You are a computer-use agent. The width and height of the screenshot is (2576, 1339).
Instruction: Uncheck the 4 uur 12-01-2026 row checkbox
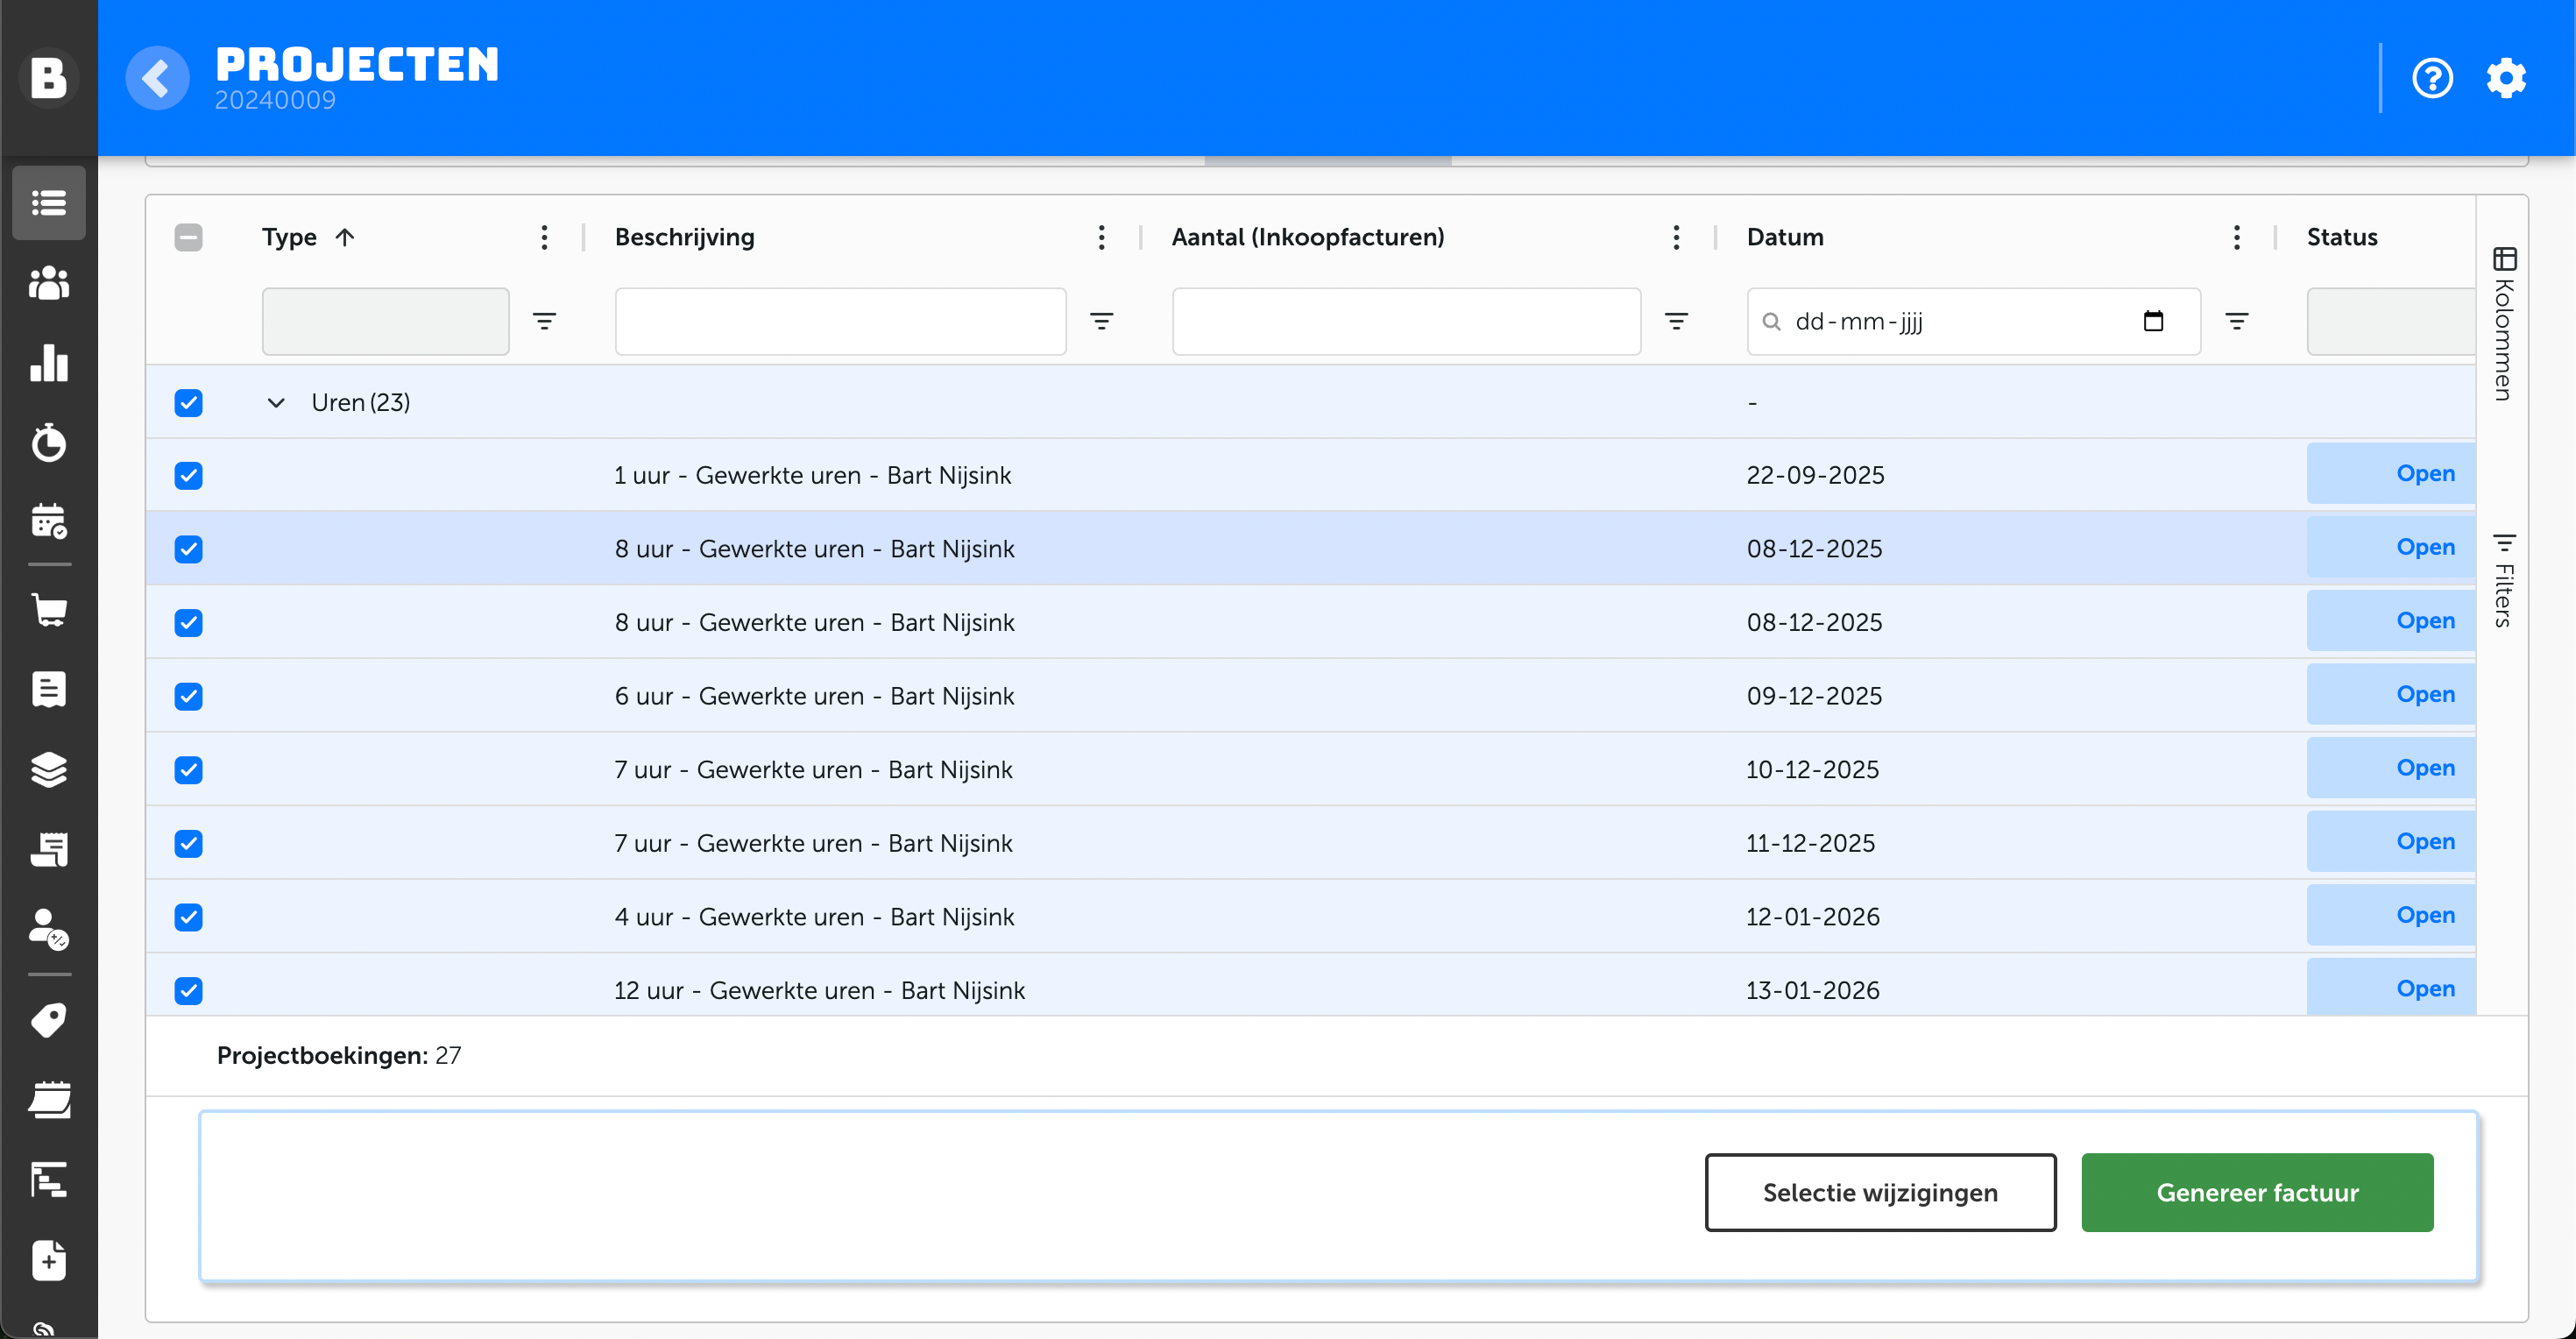(188, 917)
